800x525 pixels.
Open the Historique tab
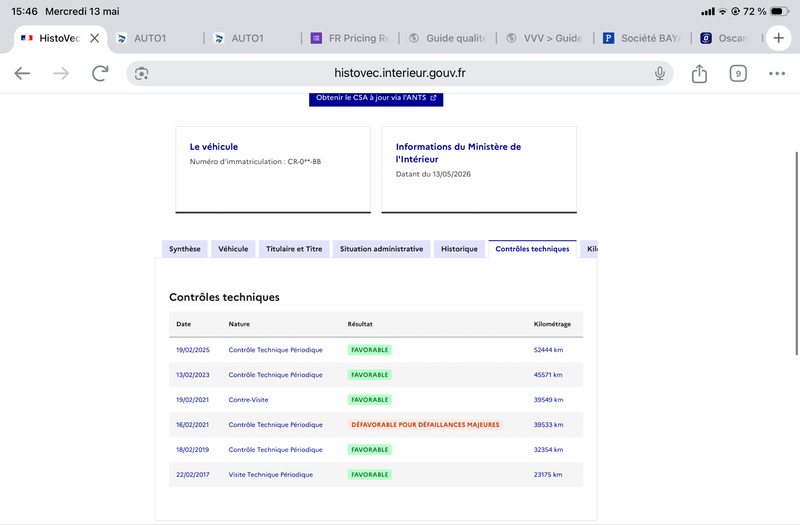point(459,249)
